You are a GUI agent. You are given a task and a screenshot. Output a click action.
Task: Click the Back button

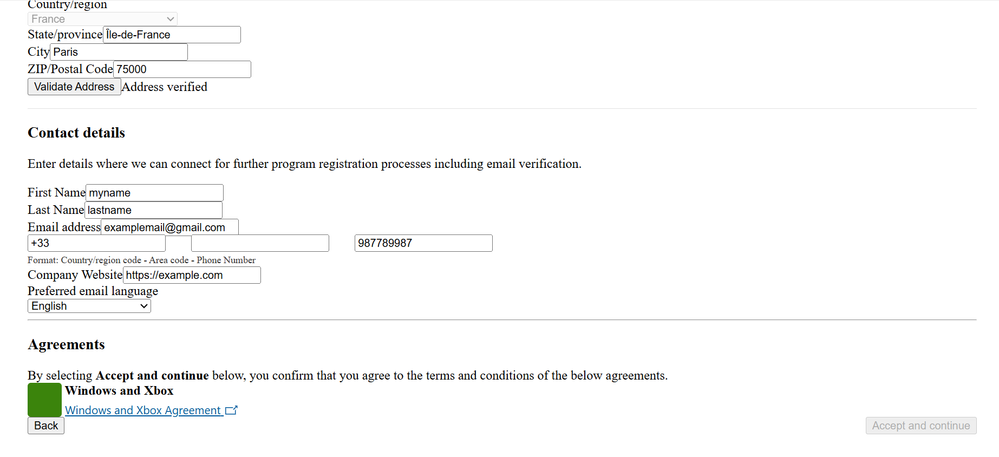coord(46,426)
